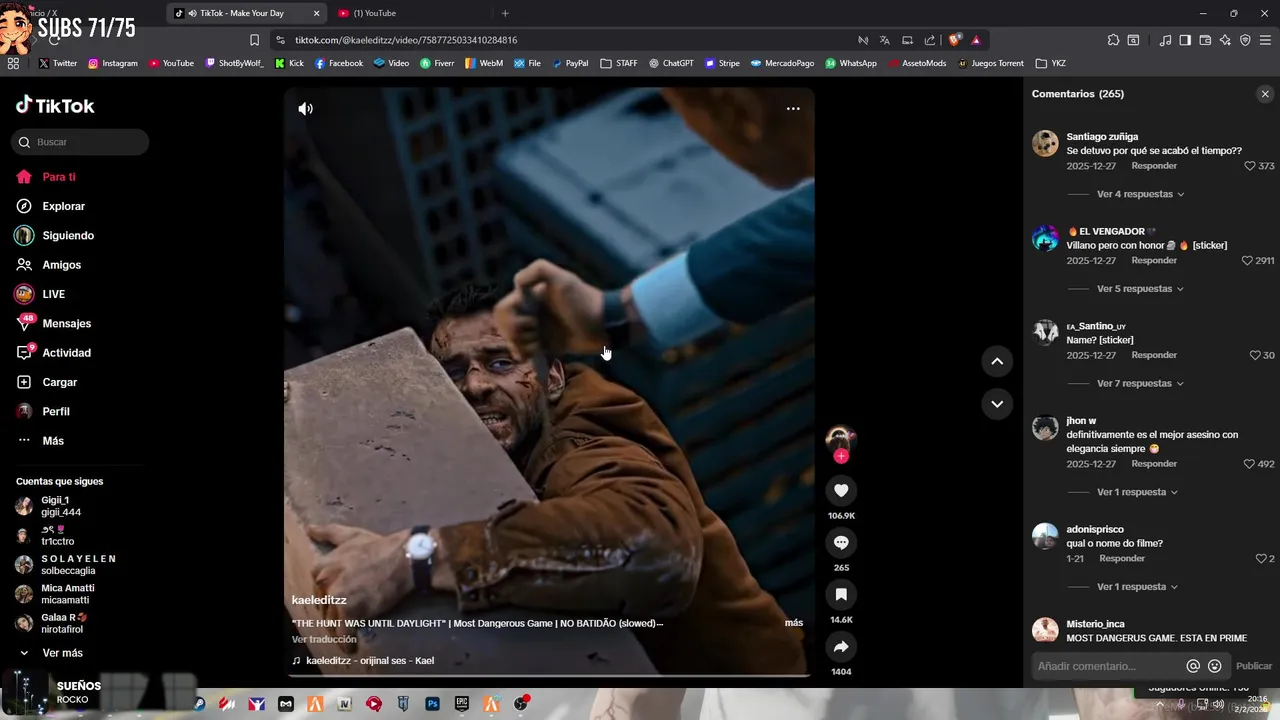Open the YKZ bookmarks folder
Viewport: 1280px width, 720px height.
click(x=1051, y=63)
